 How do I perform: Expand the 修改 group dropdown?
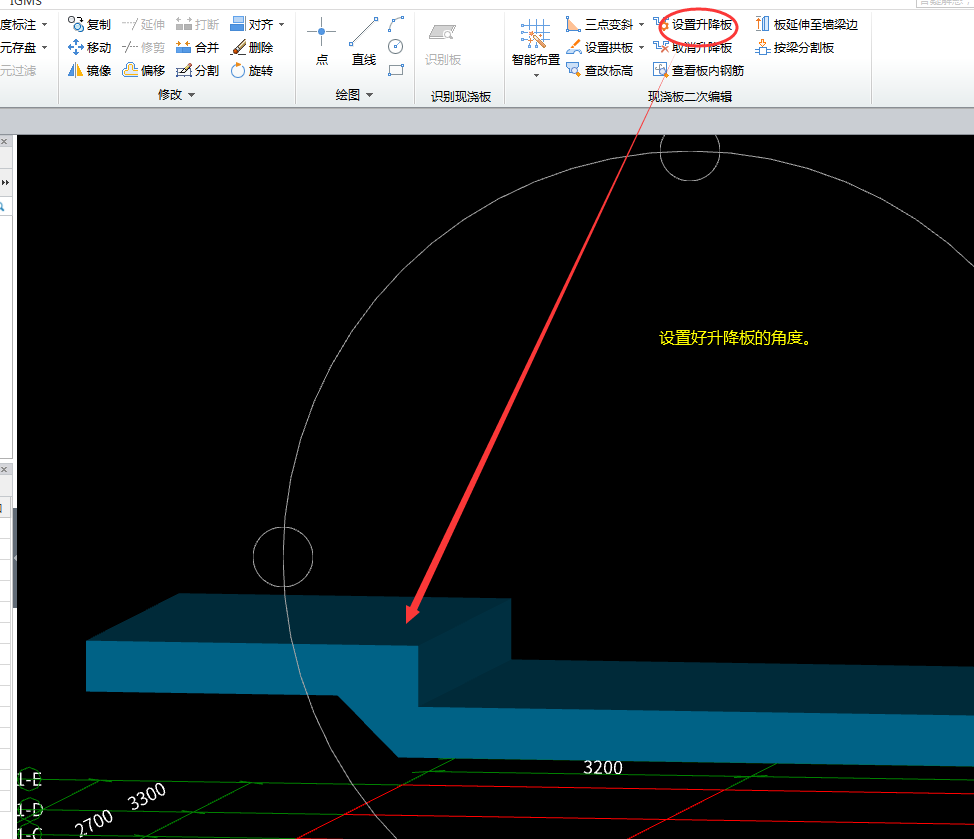[191, 95]
